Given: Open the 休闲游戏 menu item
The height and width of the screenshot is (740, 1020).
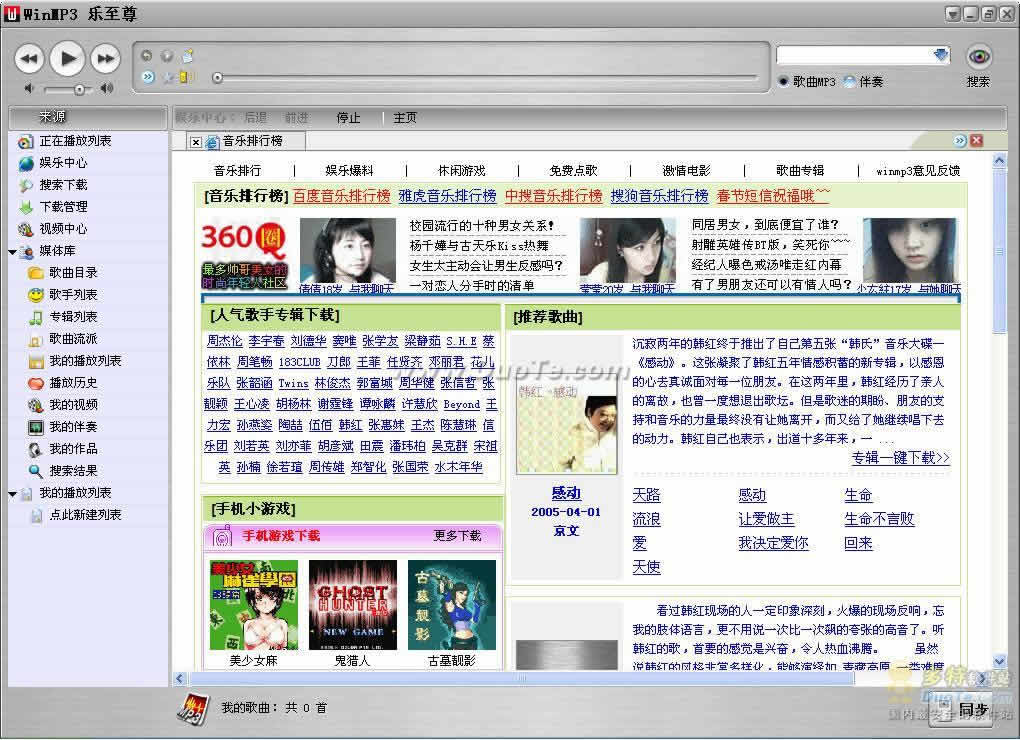Looking at the screenshot, I should pos(461,170).
